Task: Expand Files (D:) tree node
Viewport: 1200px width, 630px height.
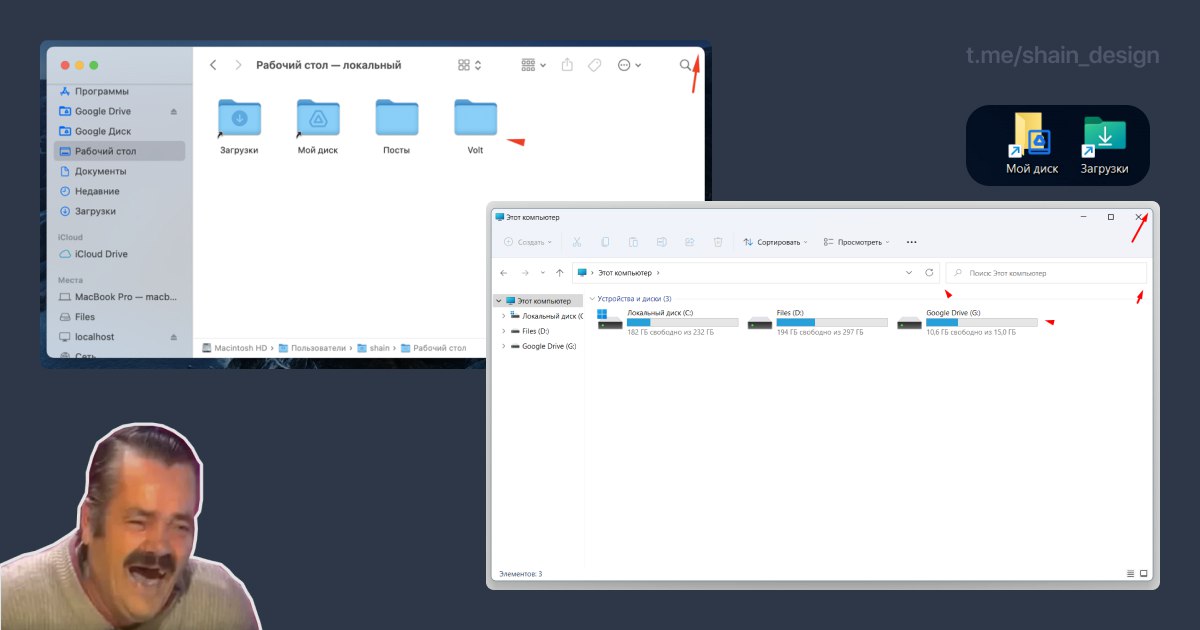Action: (x=503, y=331)
